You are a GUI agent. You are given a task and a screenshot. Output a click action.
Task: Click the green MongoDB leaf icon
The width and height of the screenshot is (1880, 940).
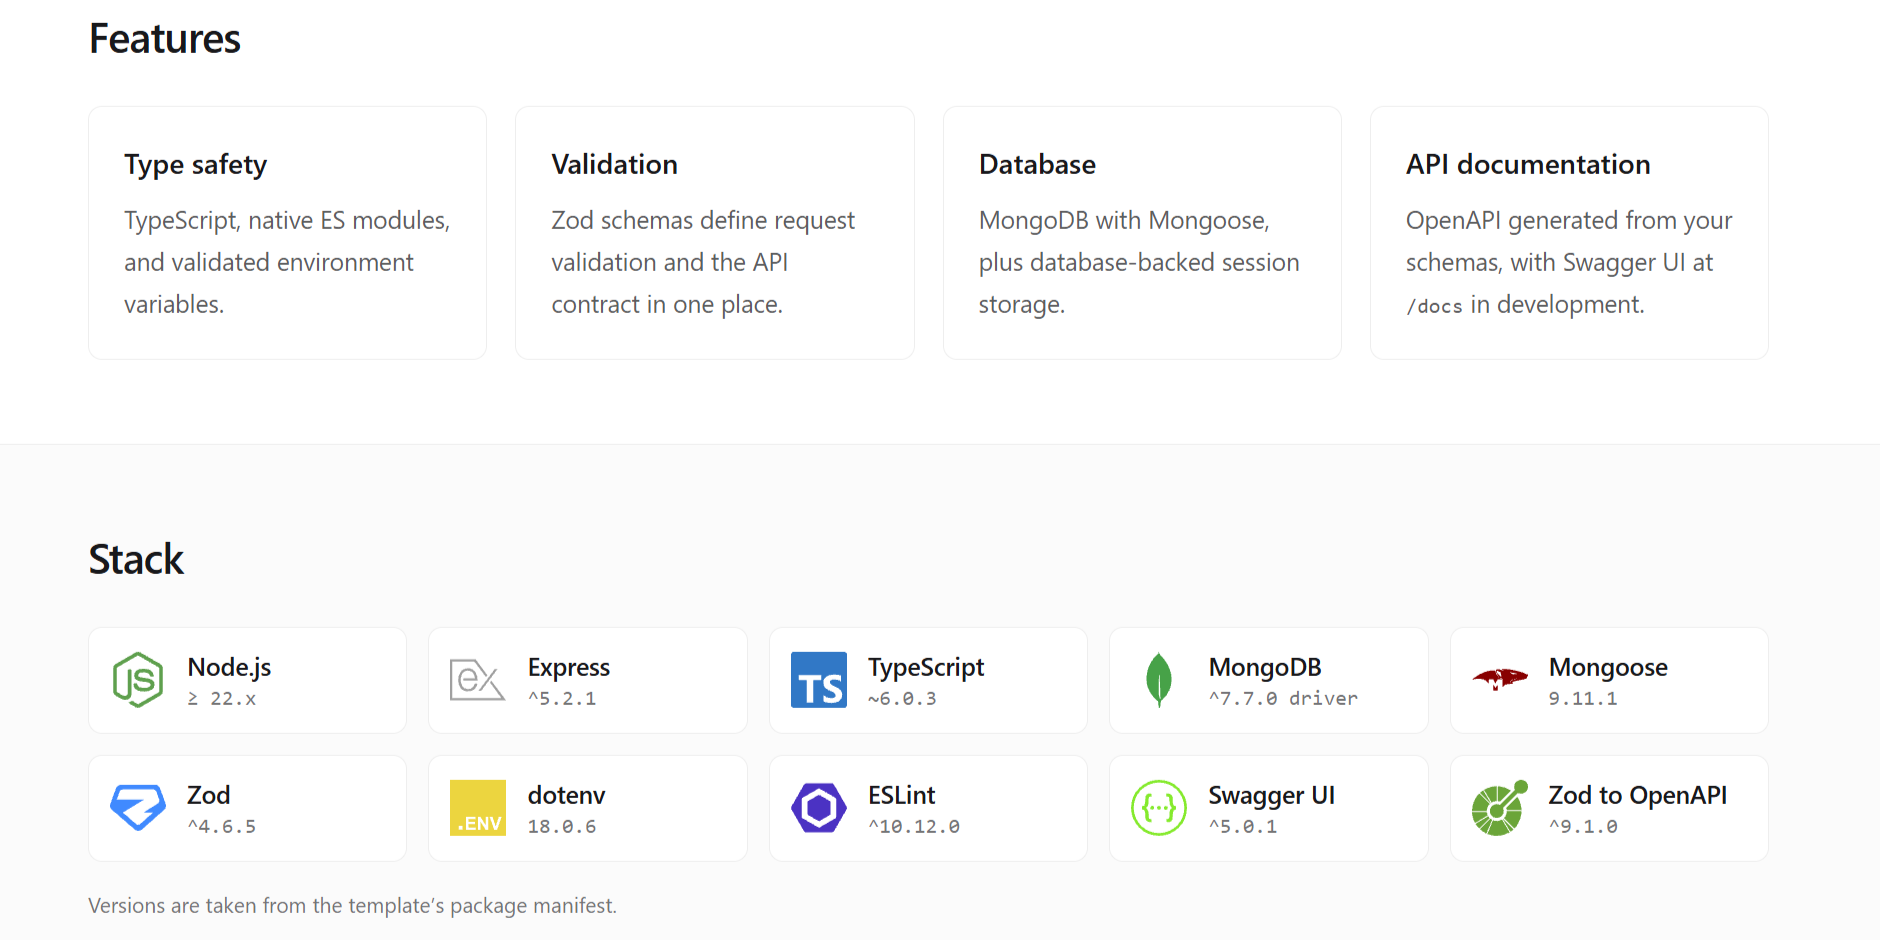pos(1158,680)
